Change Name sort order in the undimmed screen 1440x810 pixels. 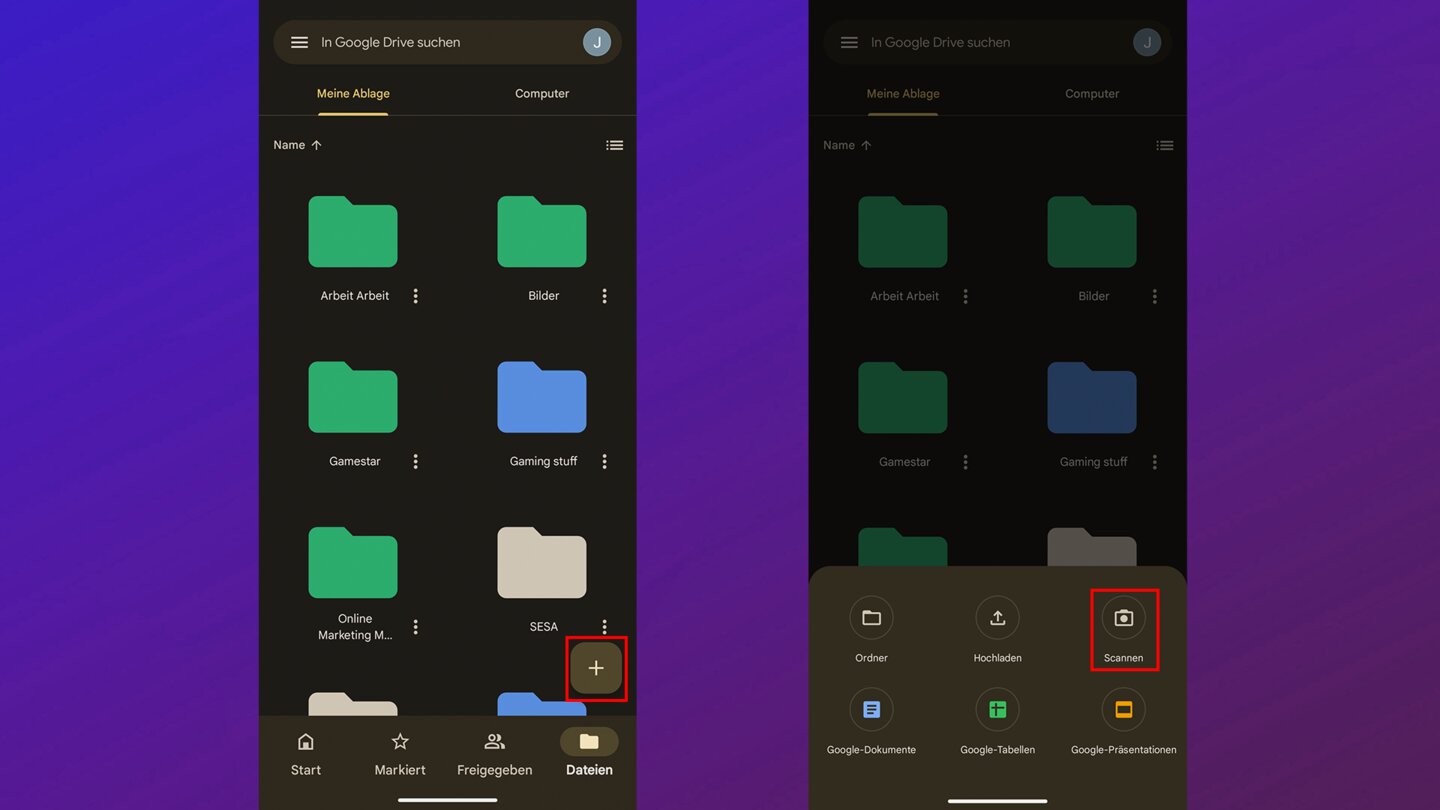click(297, 145)
